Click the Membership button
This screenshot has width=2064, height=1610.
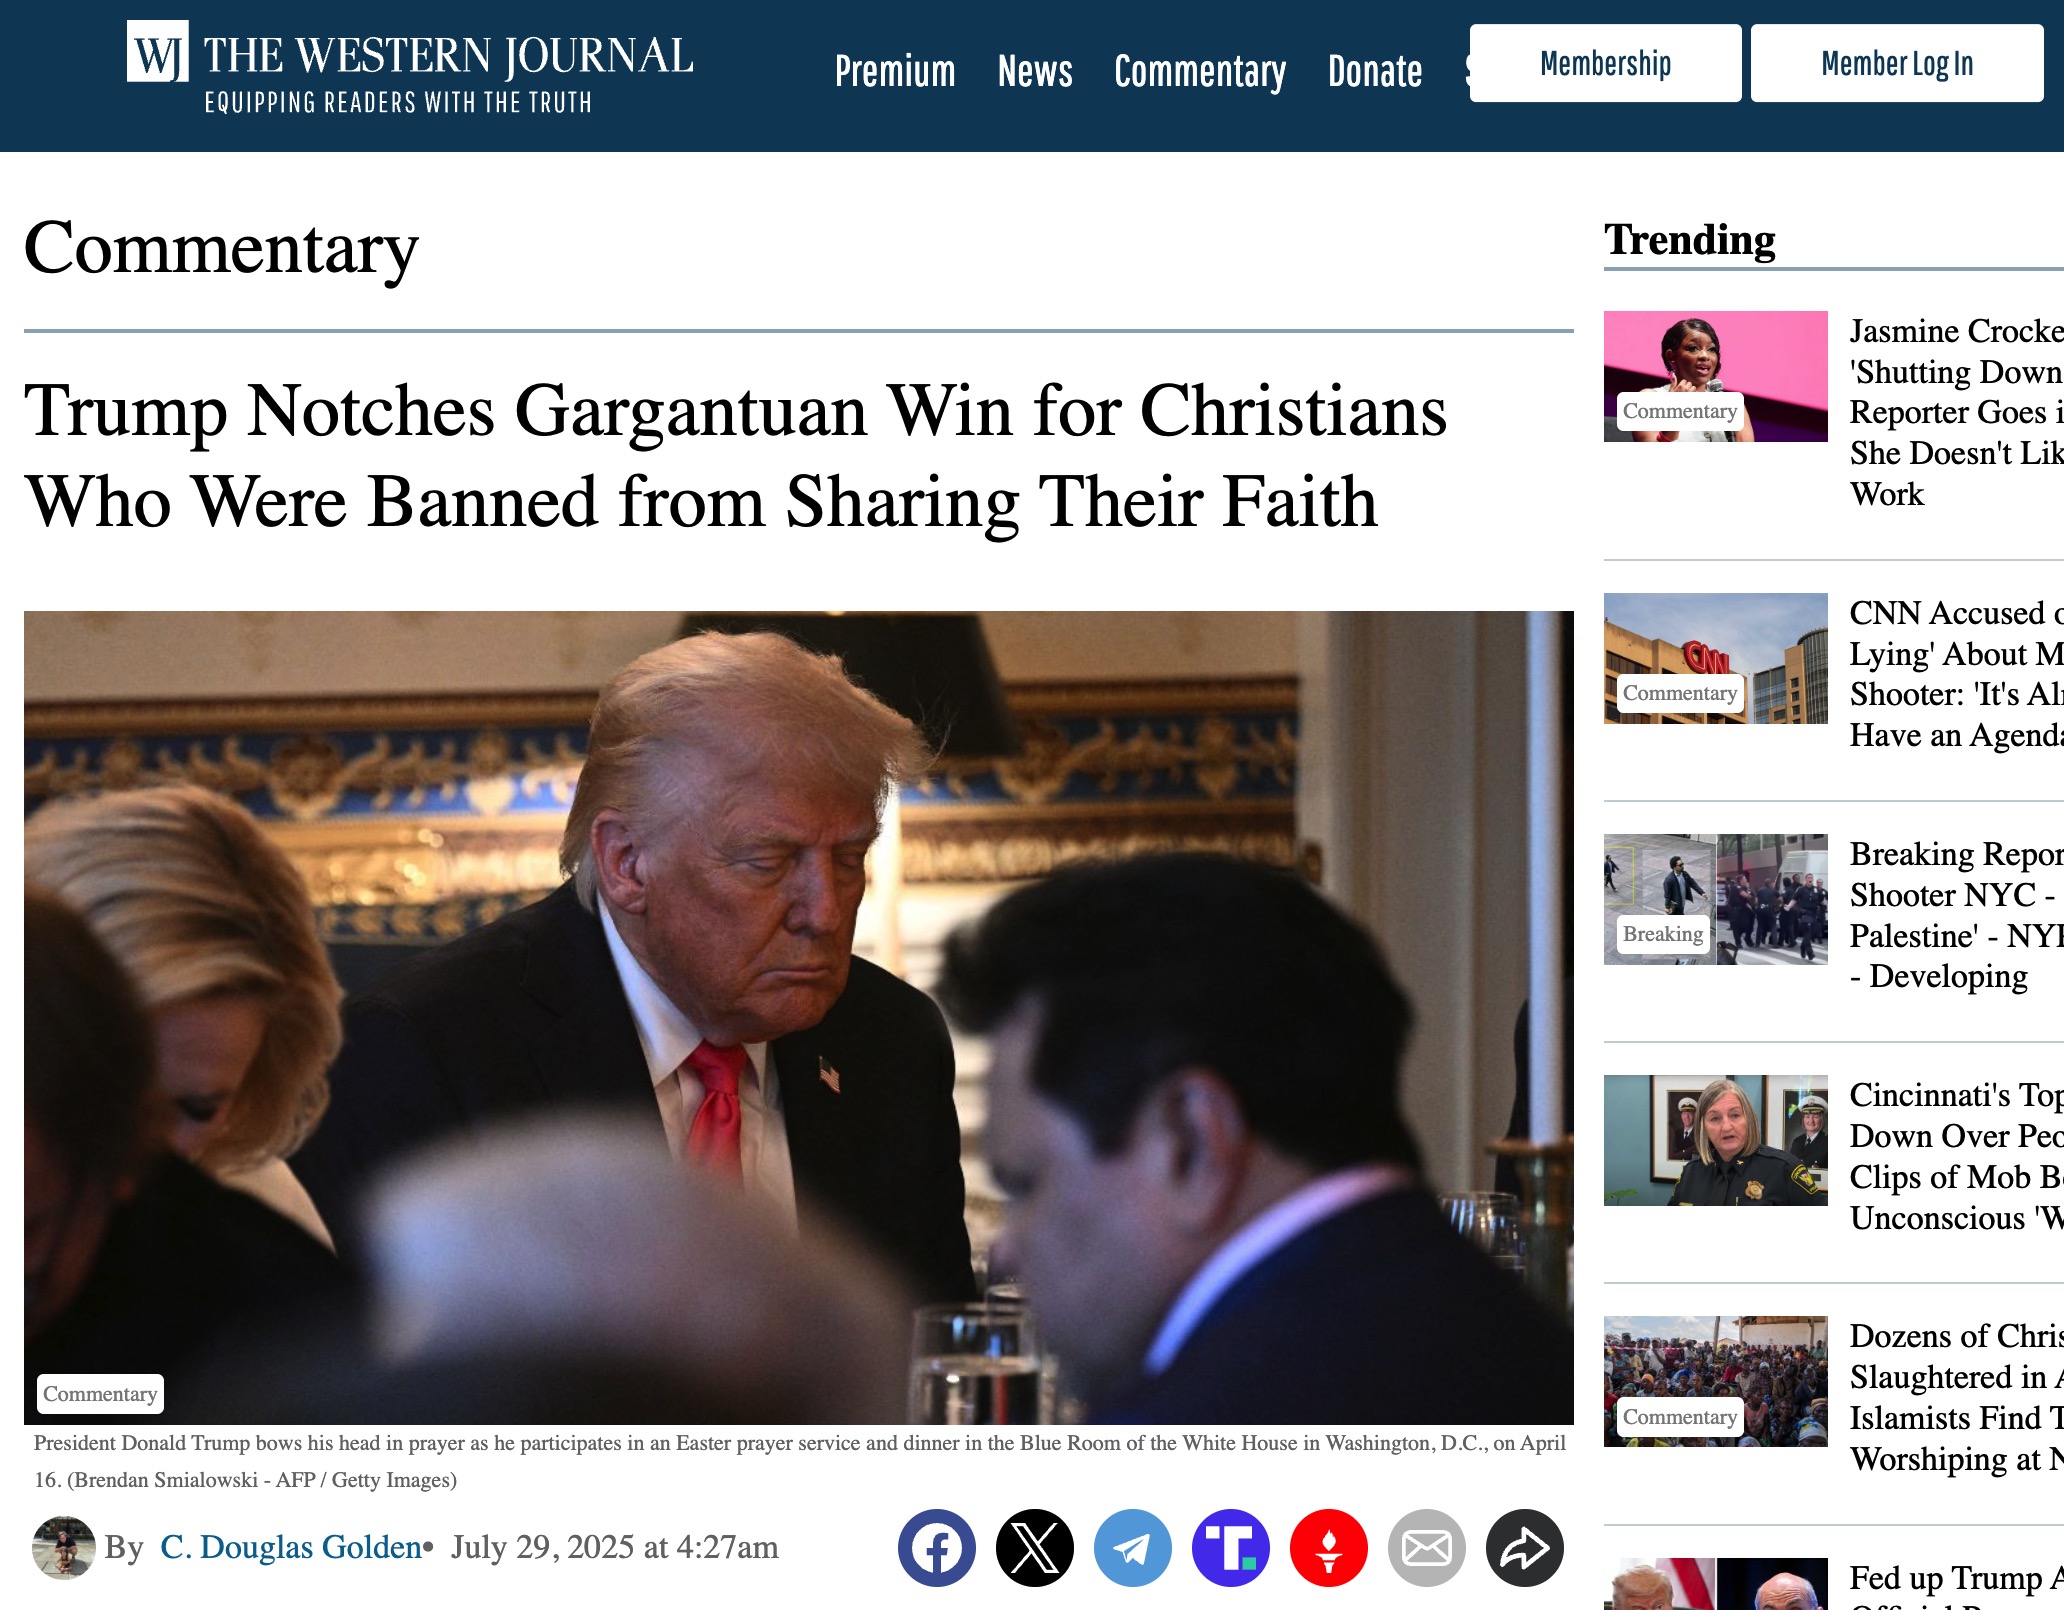pyautogui.click(x=1605, y=63)
